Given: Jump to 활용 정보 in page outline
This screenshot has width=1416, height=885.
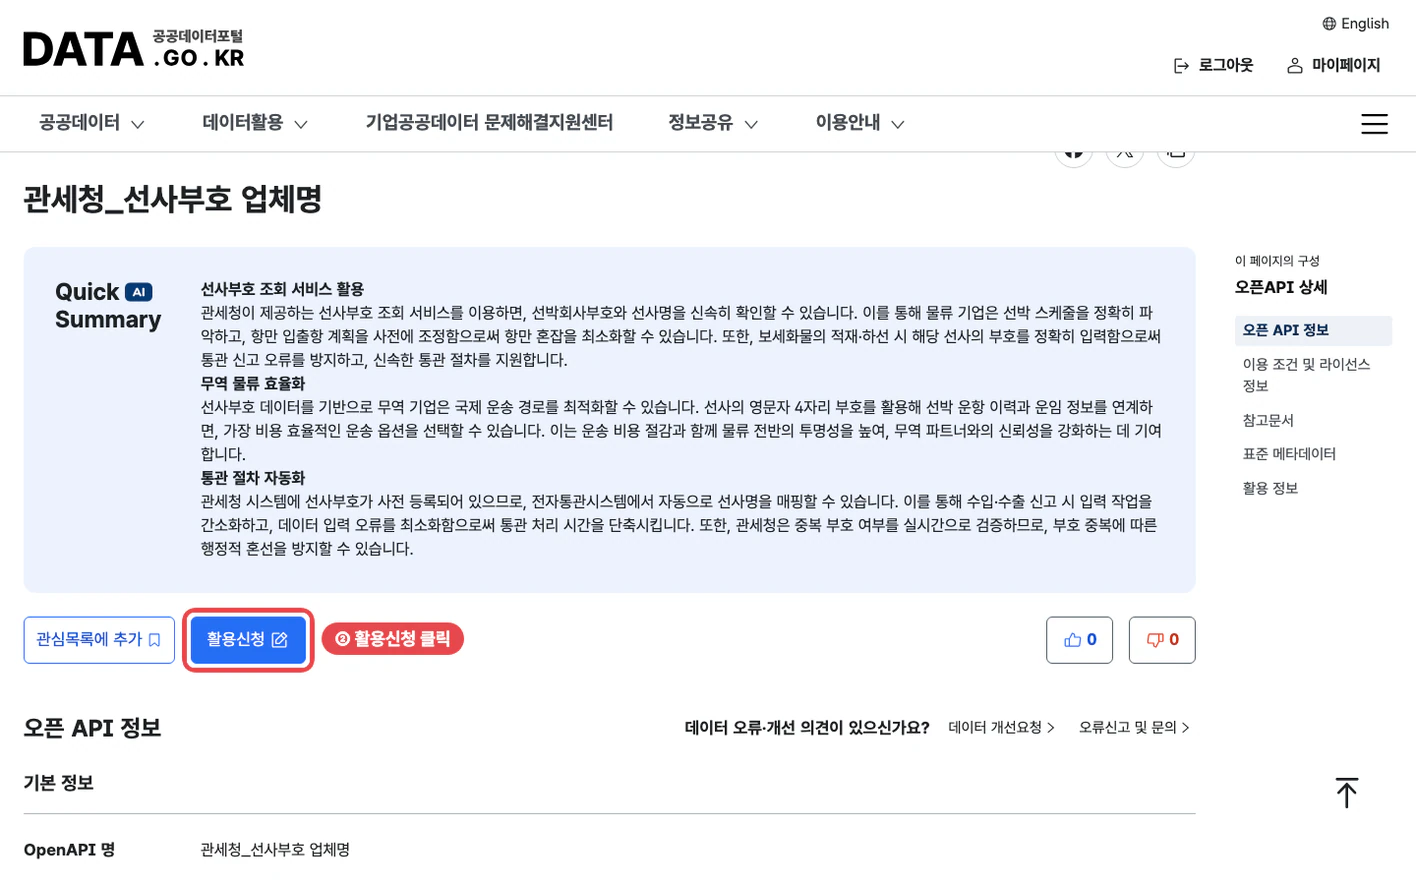Looking at the screenshot, I should point(1270,489).
